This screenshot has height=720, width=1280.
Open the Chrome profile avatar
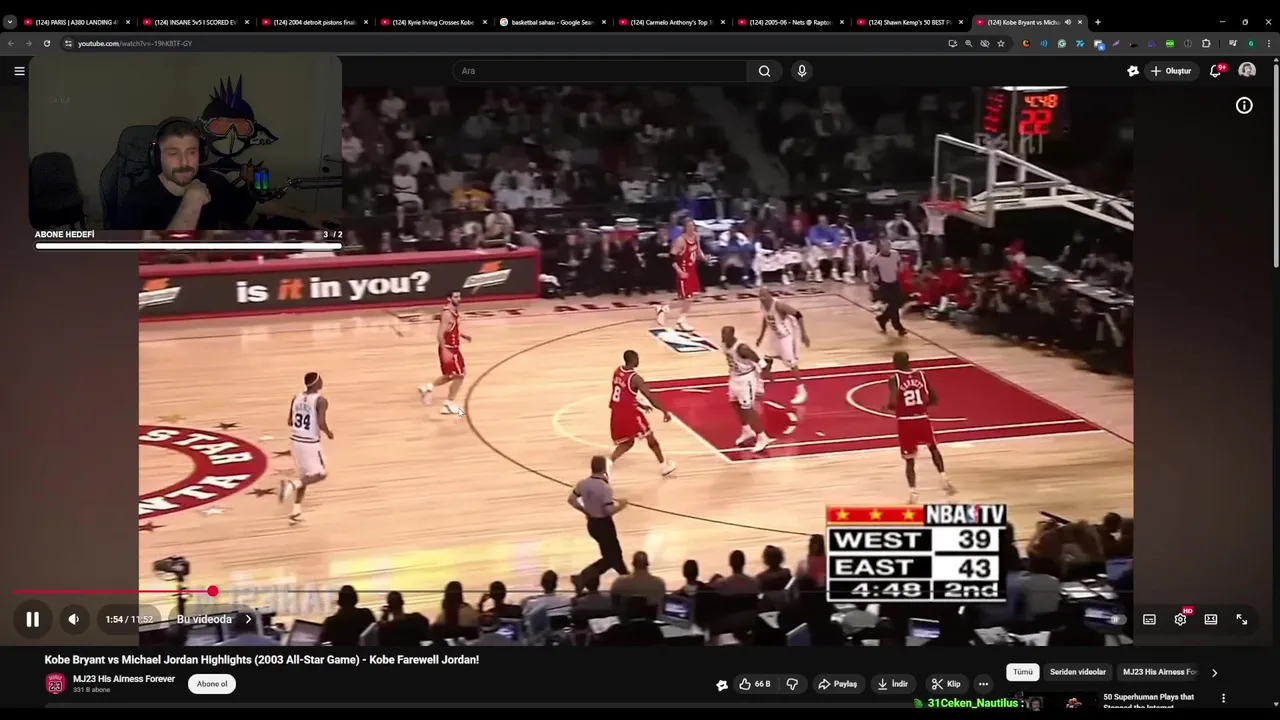tap(1251, 44)
